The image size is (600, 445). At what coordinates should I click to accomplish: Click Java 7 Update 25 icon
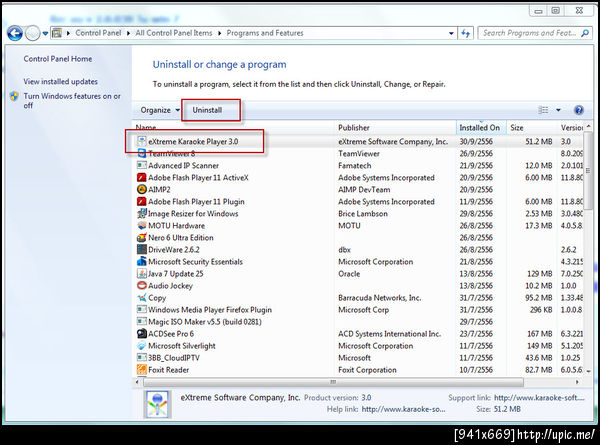pos(142,274)
